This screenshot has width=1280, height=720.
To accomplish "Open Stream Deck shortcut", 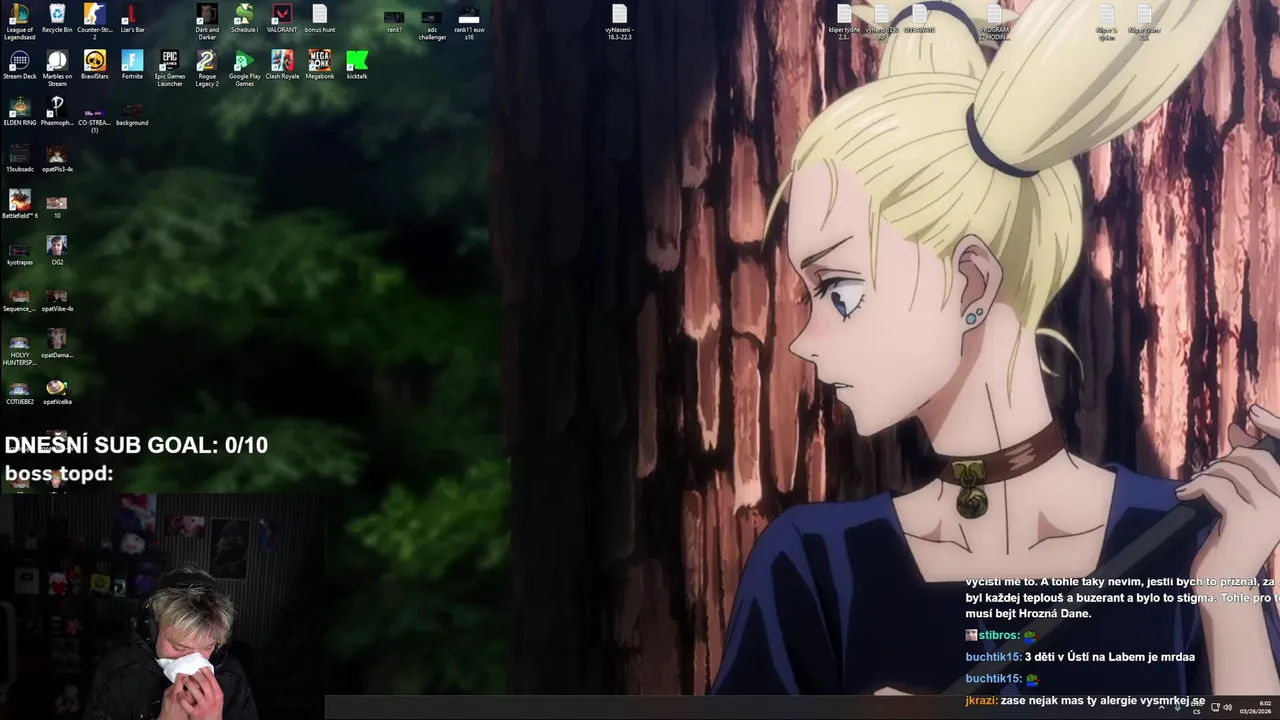I will [19, 65].
